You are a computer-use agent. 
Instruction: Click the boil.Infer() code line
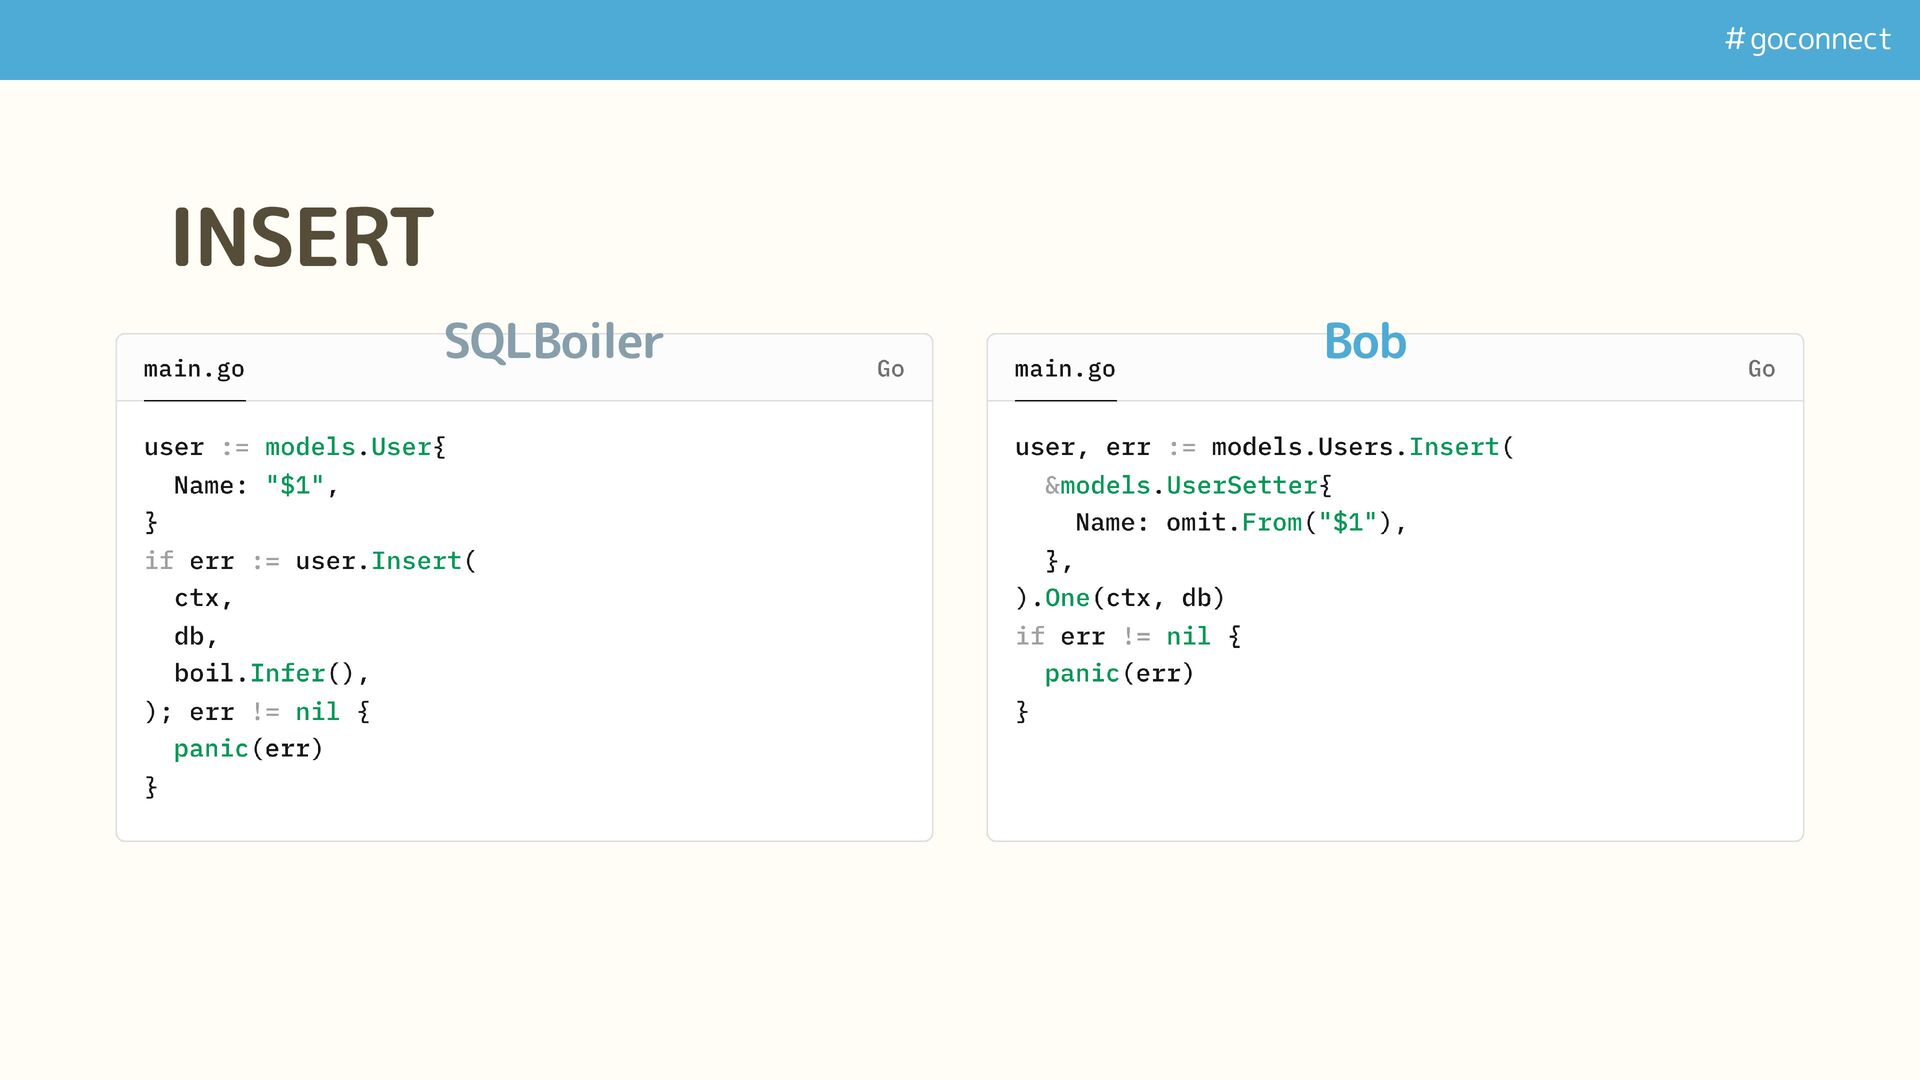[271, 673]
